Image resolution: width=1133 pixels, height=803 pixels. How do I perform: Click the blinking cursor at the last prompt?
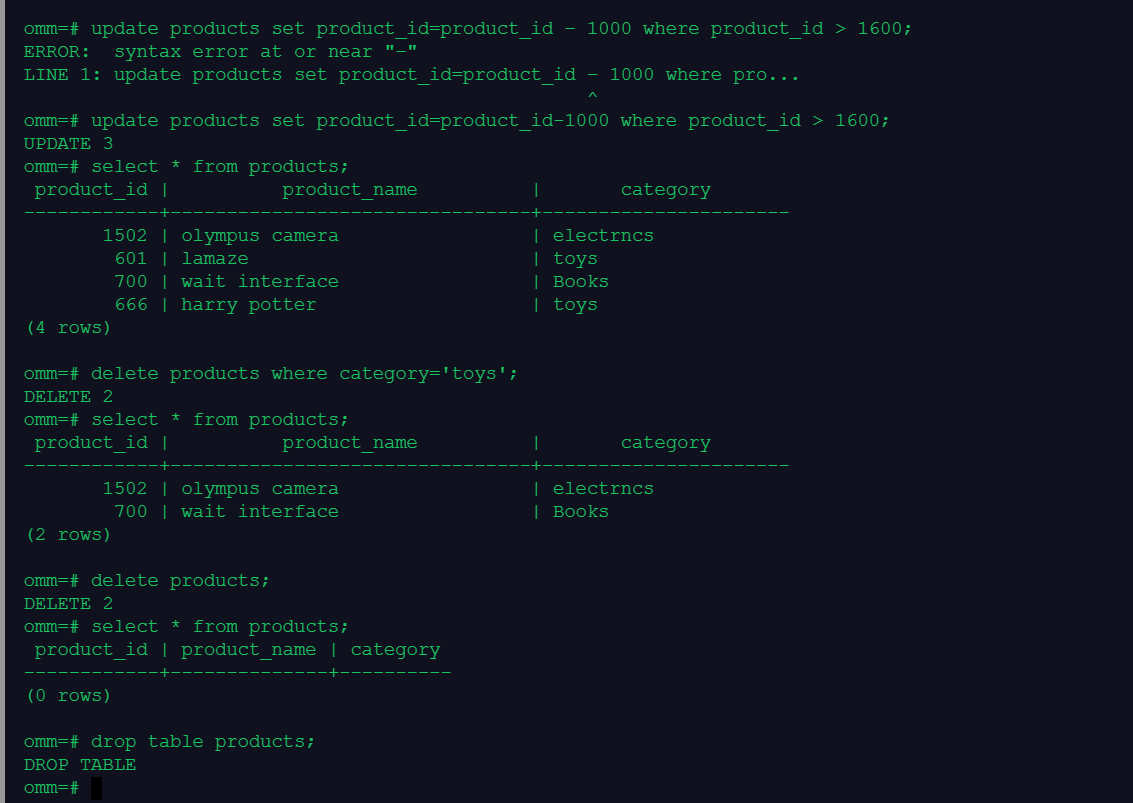click(x=96, y=788)
